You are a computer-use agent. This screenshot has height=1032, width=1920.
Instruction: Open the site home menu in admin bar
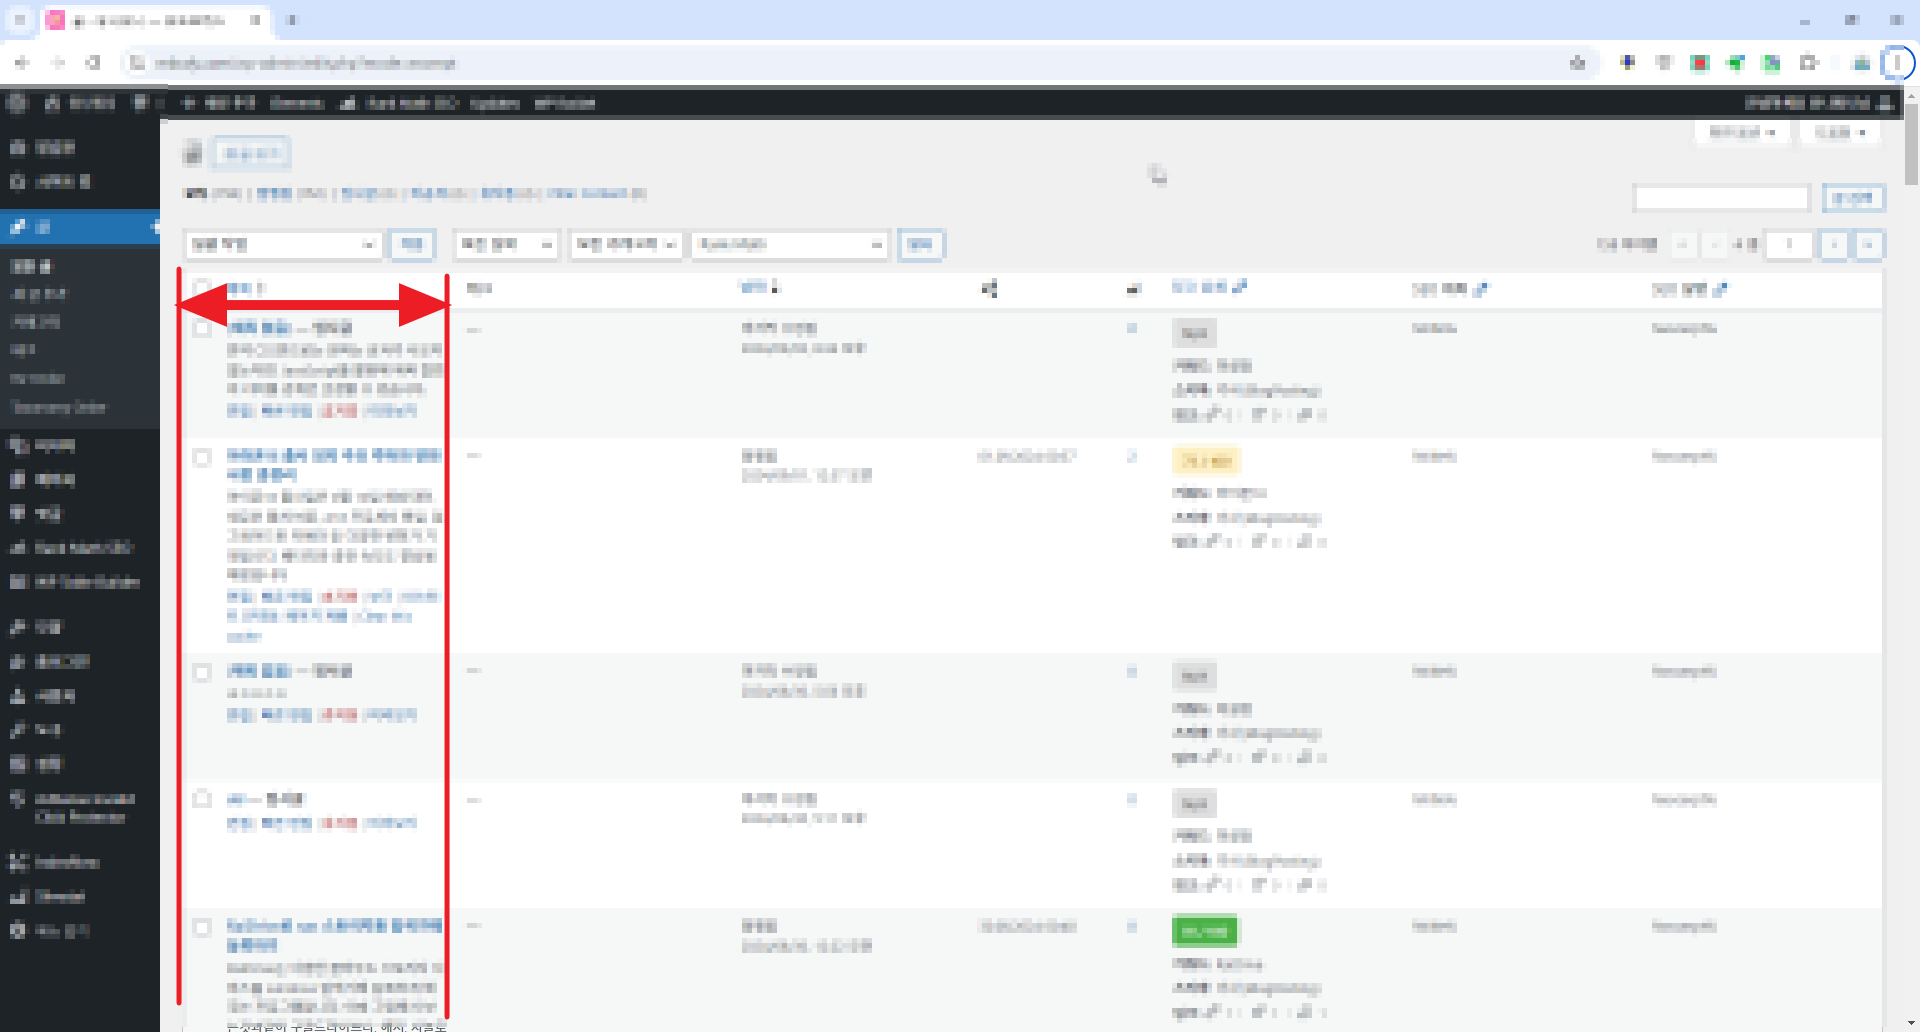coord(80,102)
